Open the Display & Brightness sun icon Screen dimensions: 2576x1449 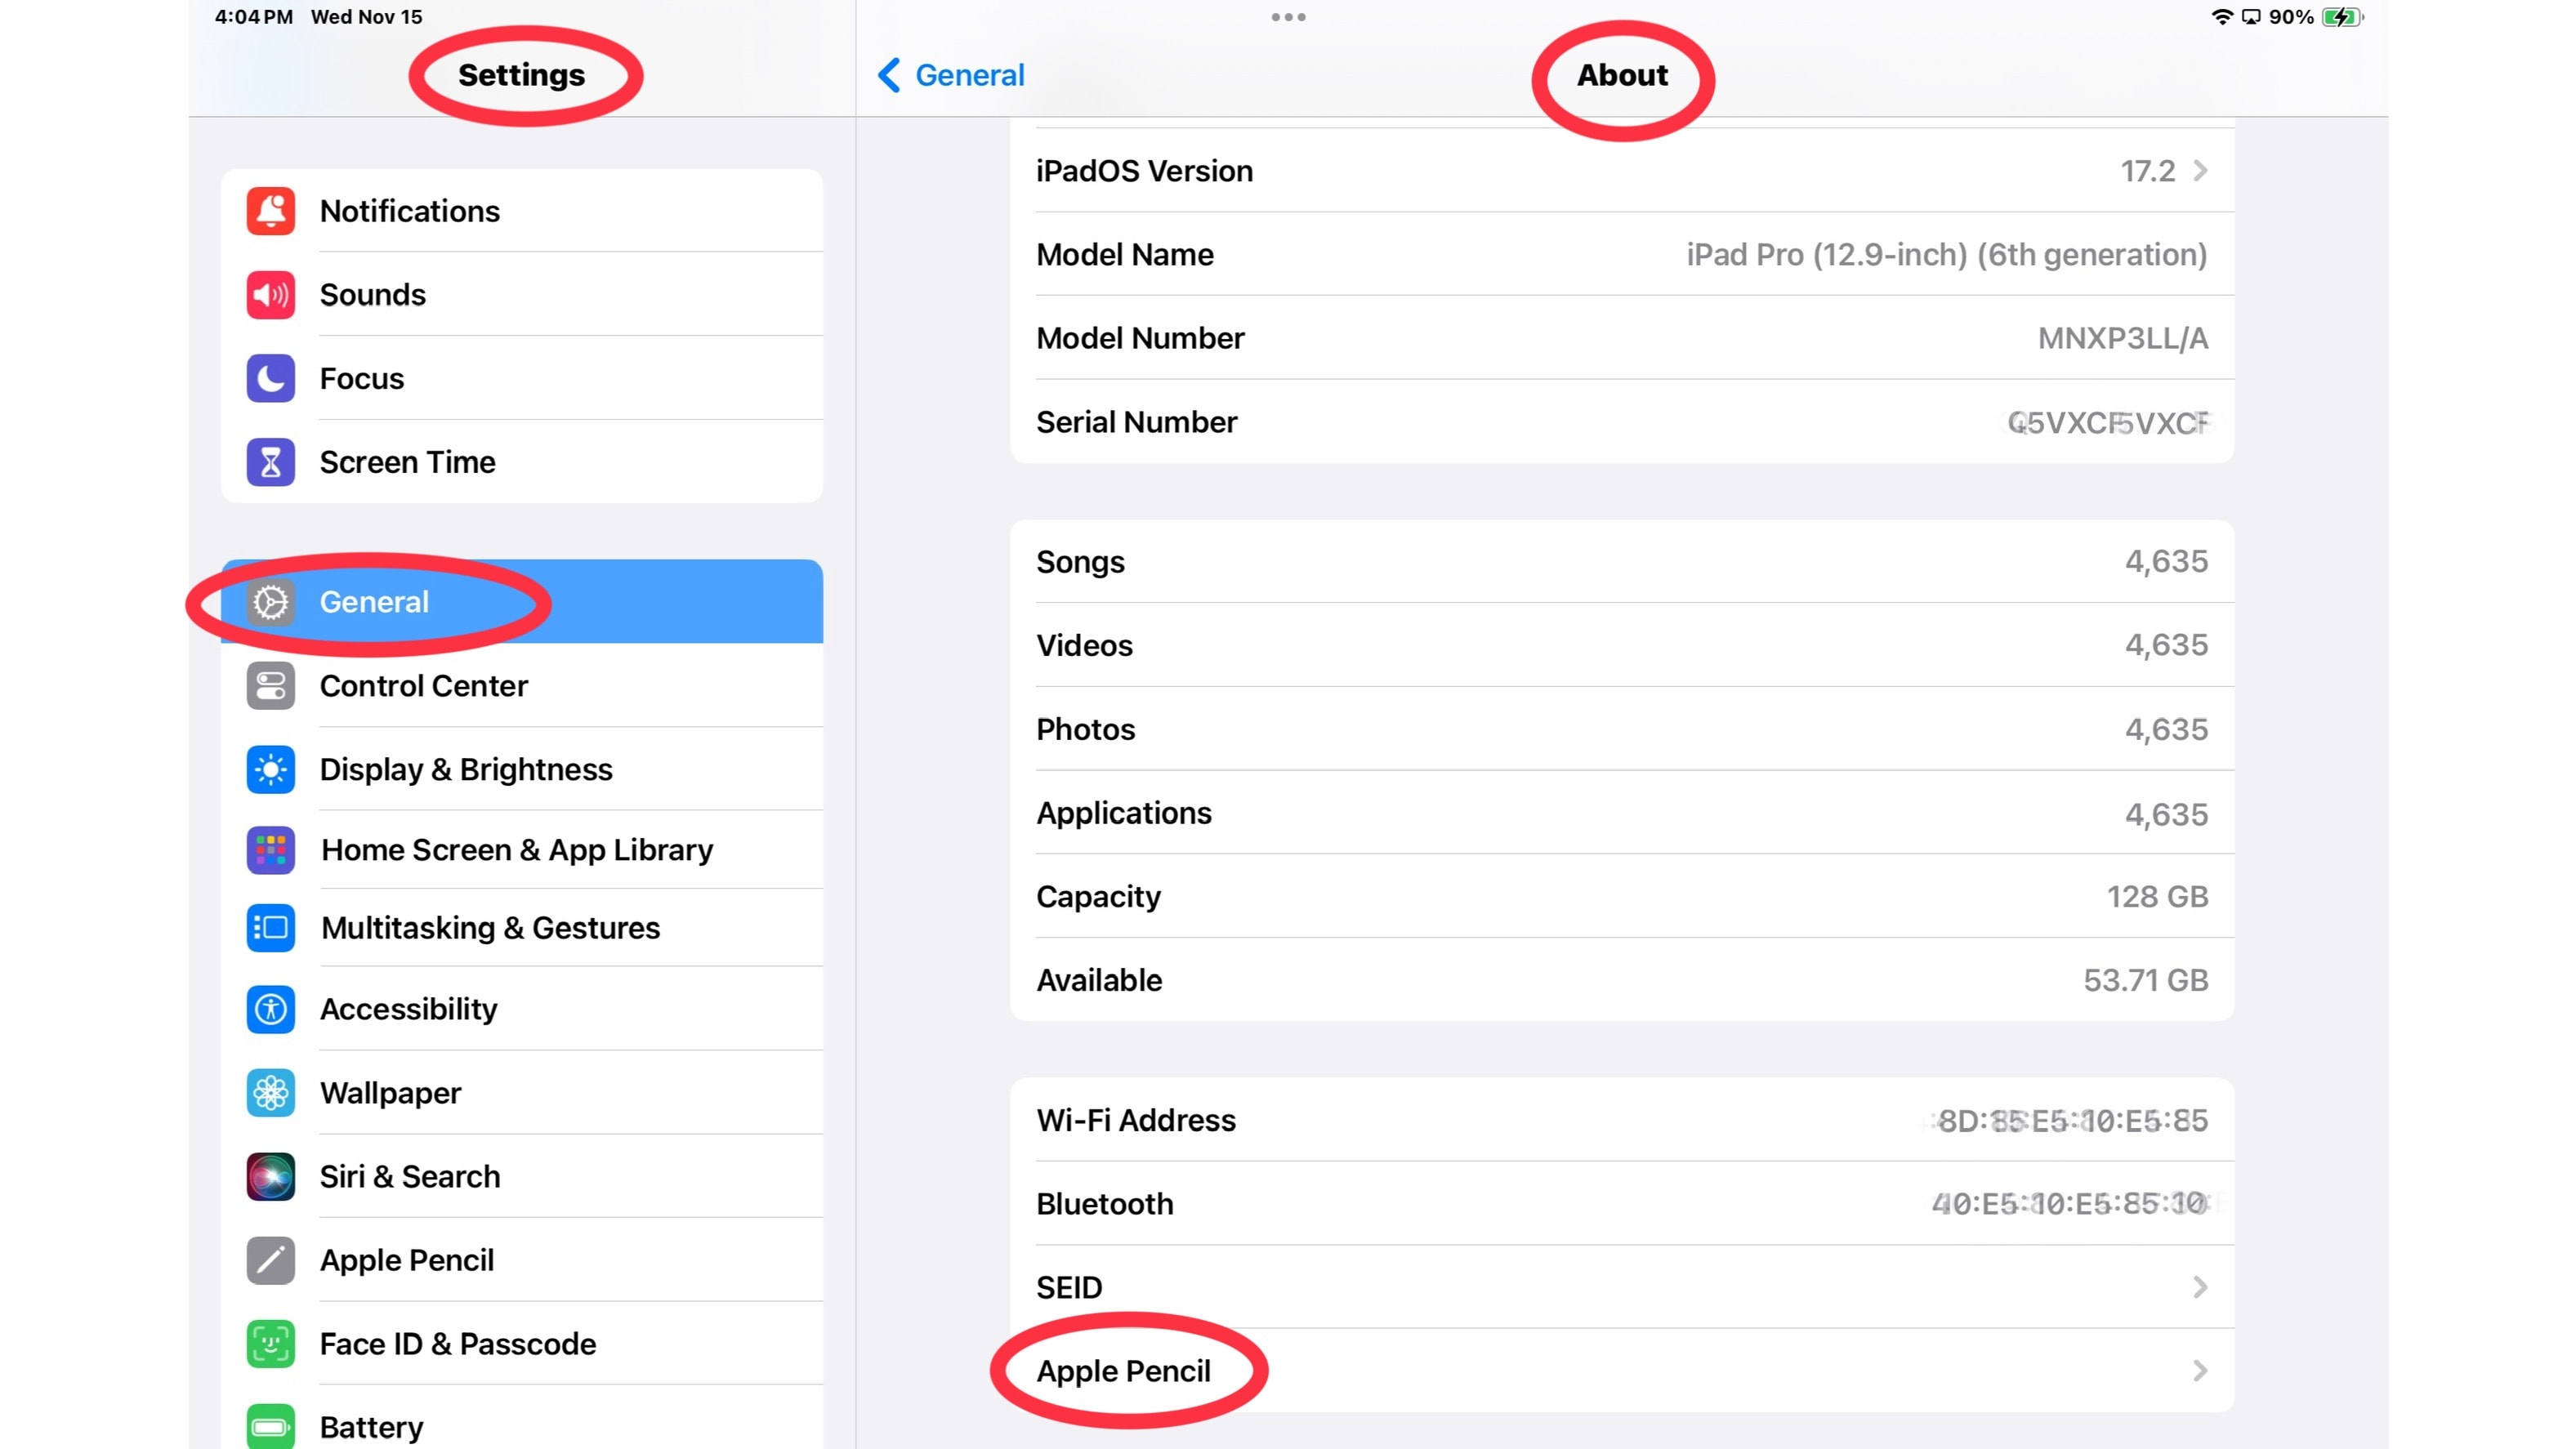(270, 769)
